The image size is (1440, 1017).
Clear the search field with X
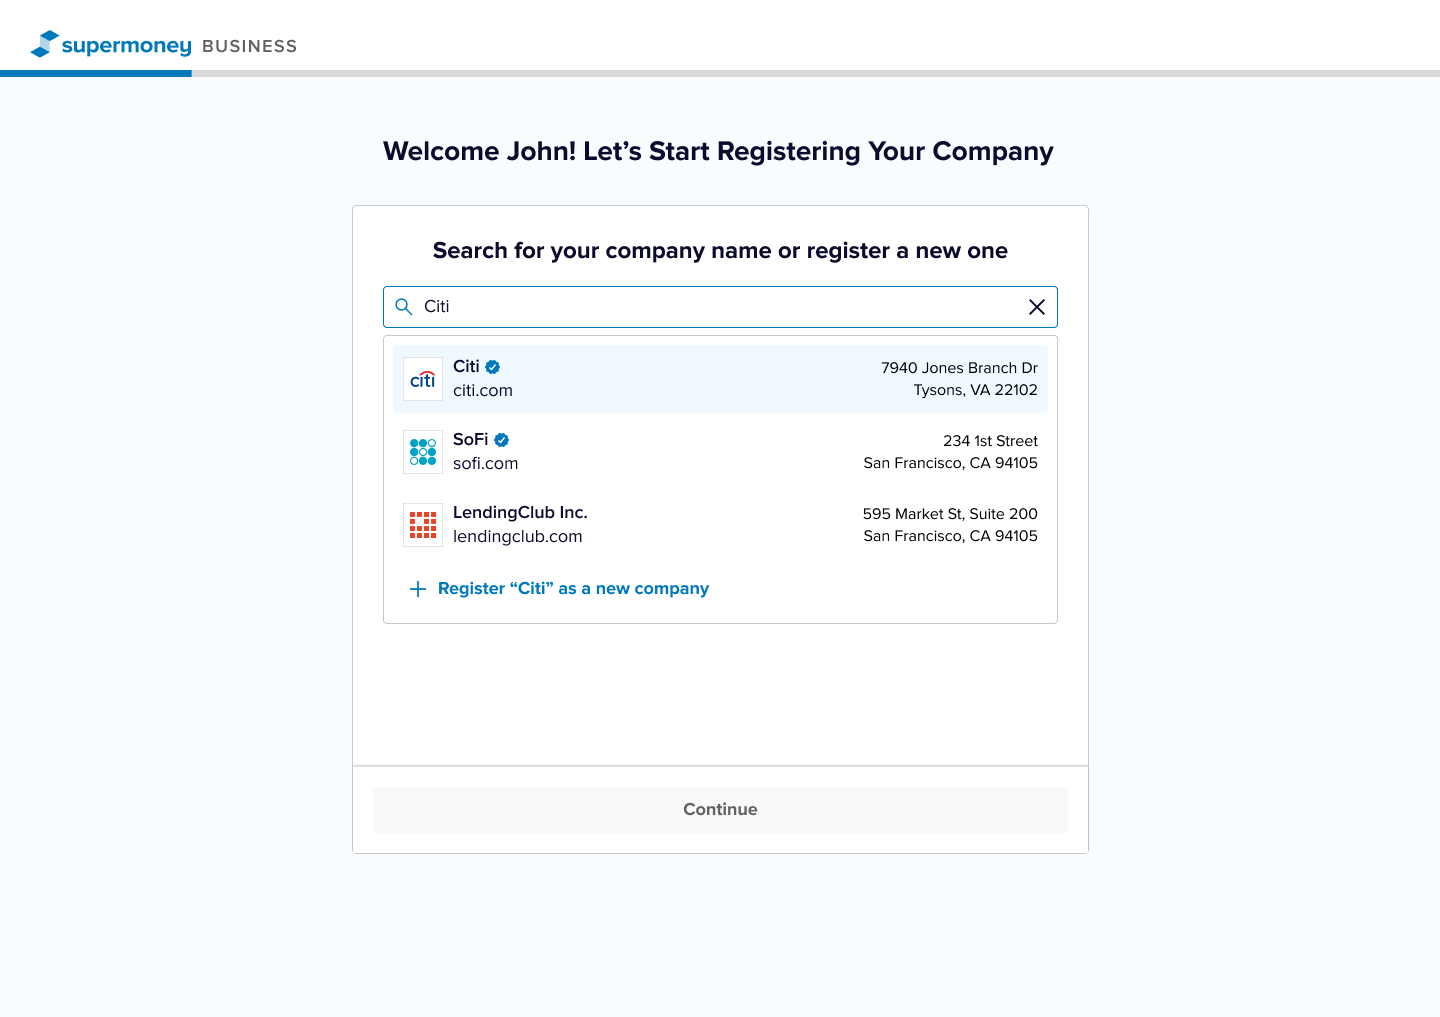pos(1037,307)
